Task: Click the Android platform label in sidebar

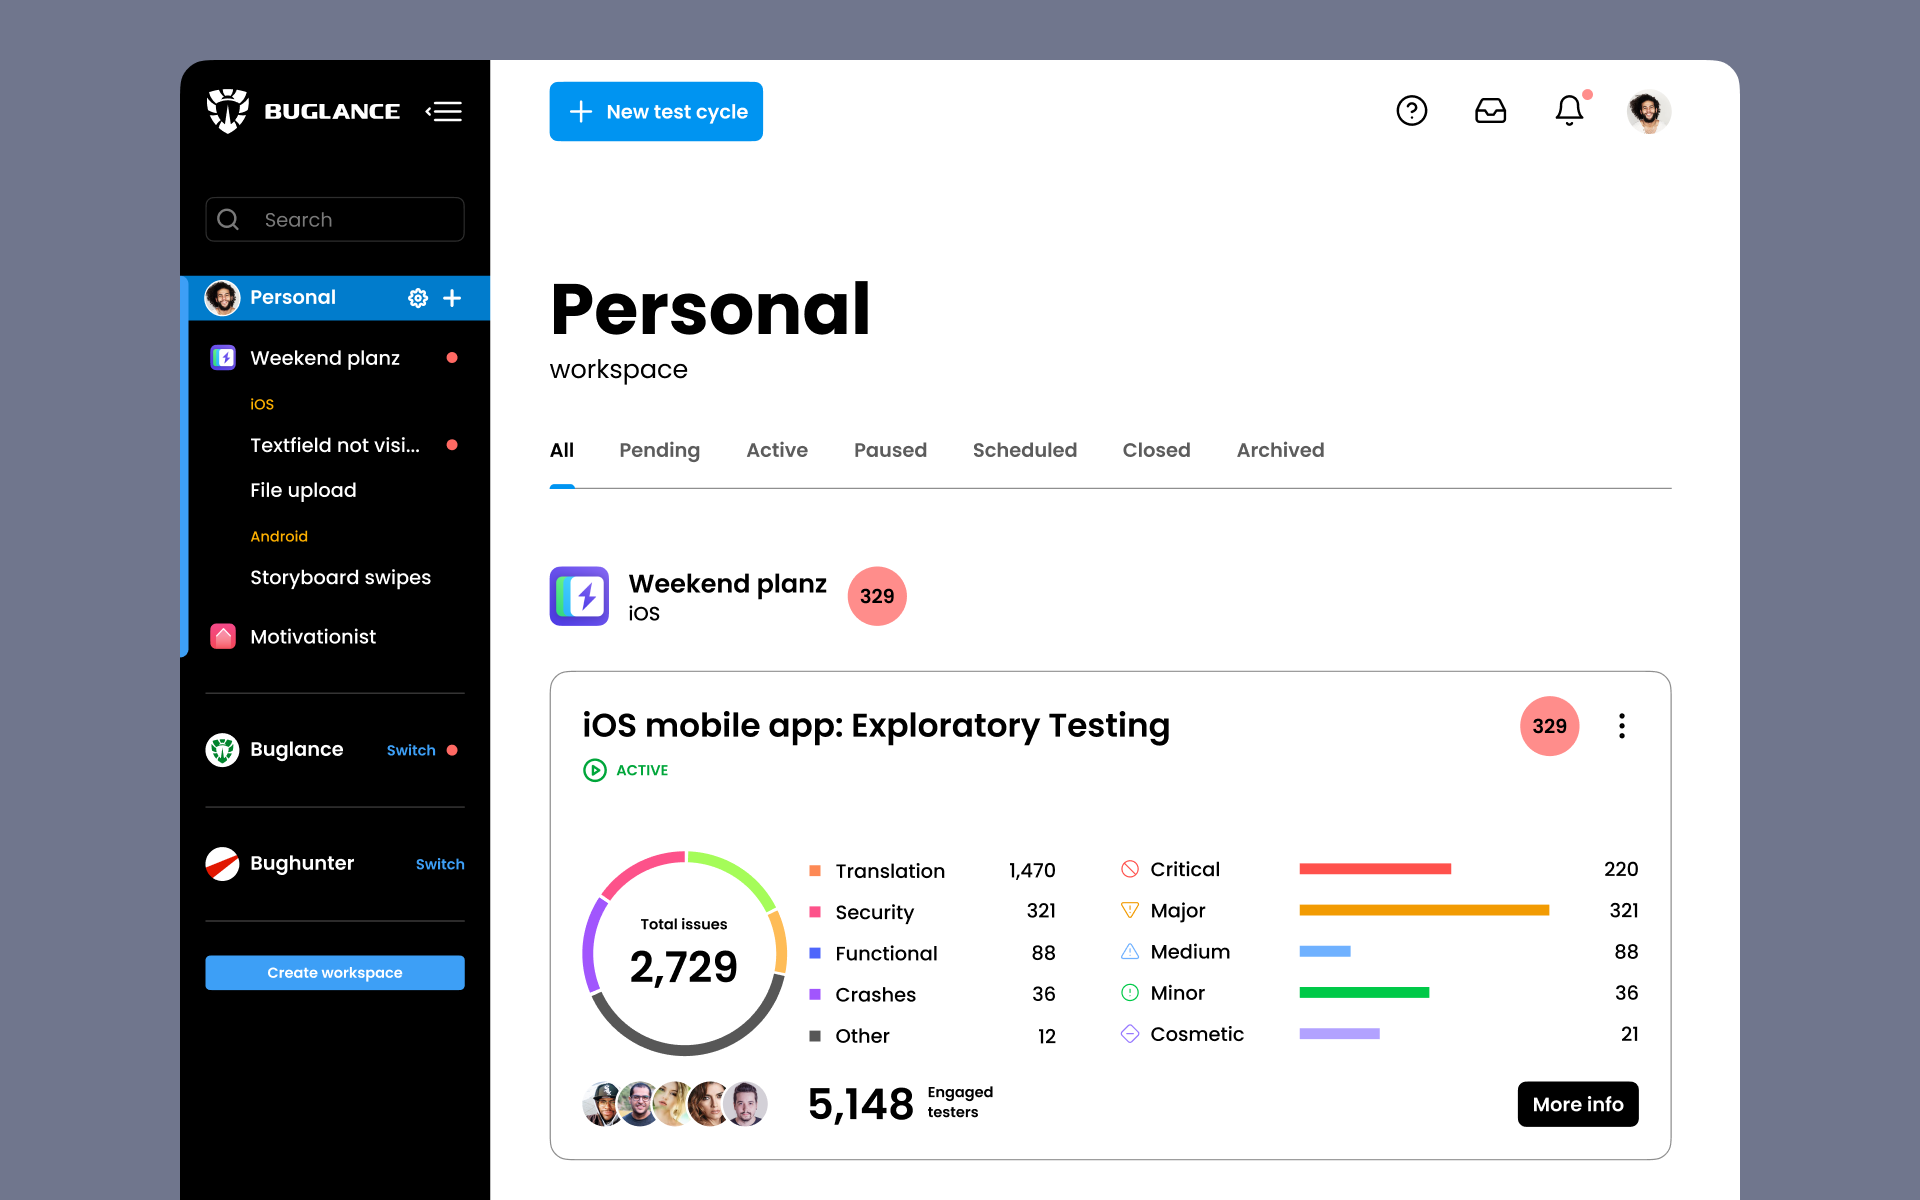Action: click(x=279, y=536)
